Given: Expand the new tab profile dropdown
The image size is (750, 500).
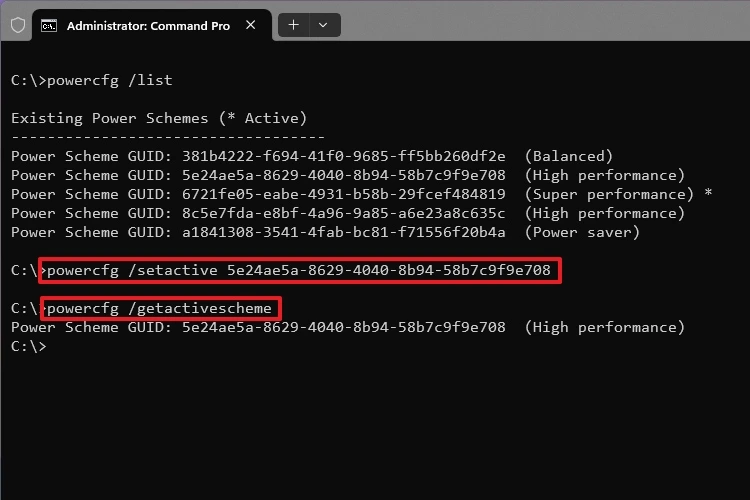Looking at the screenshot, I should [323, 25].
